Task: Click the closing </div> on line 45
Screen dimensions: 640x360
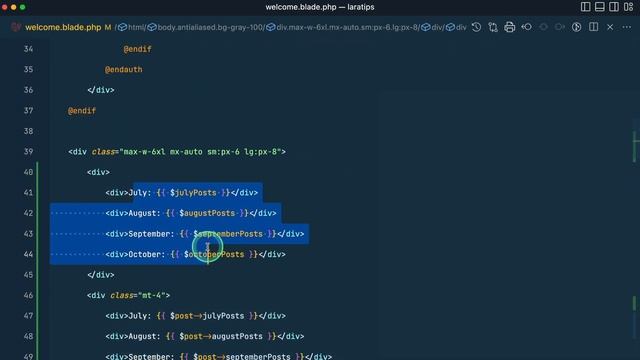Action: pos(101,275)
